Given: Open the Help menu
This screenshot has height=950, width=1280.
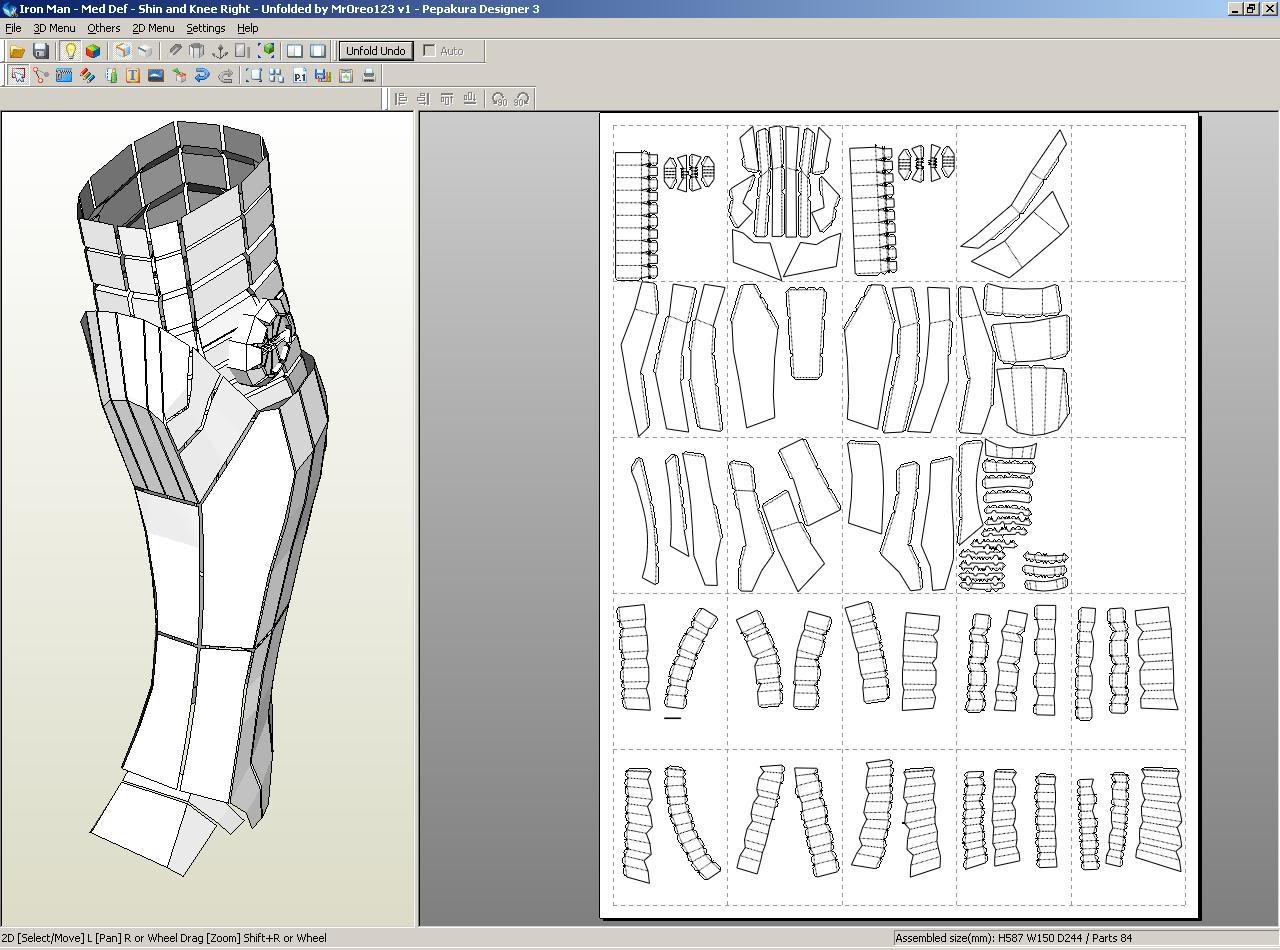Looking at the screenshot, I should [247, 28].
